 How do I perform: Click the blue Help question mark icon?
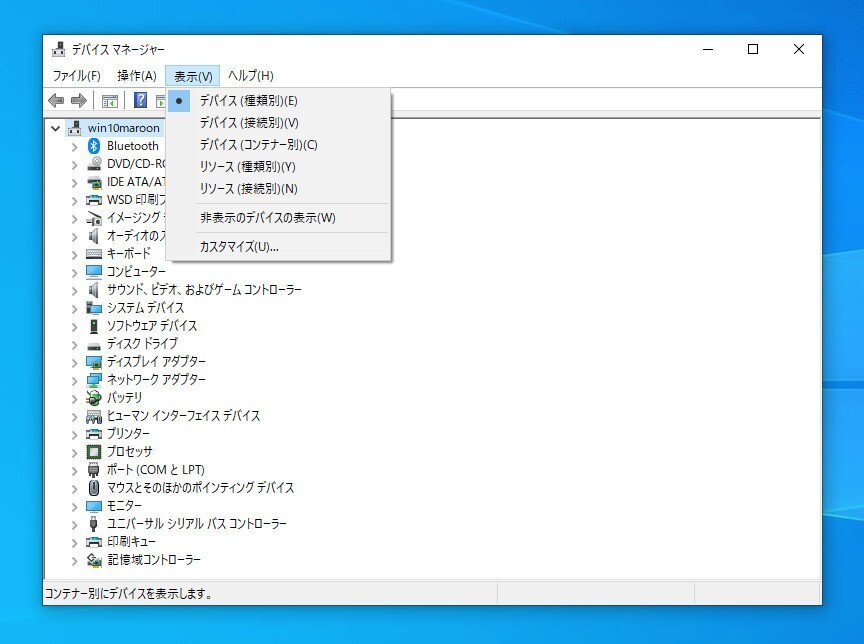(141, 101)
